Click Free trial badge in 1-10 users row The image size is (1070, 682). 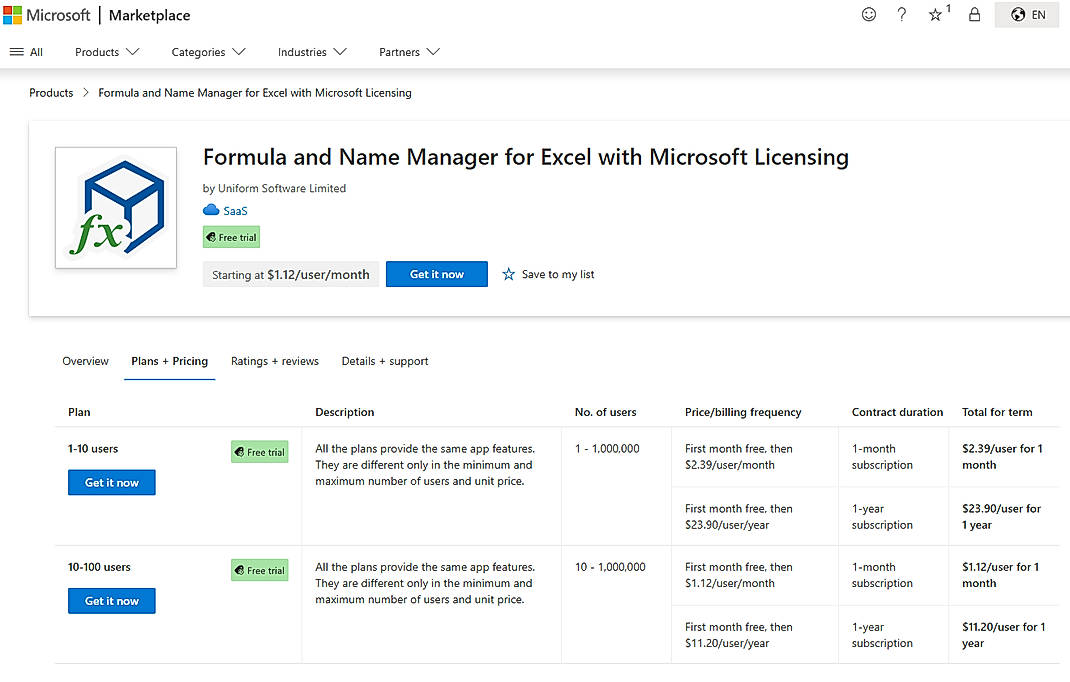tap(259, 452)
